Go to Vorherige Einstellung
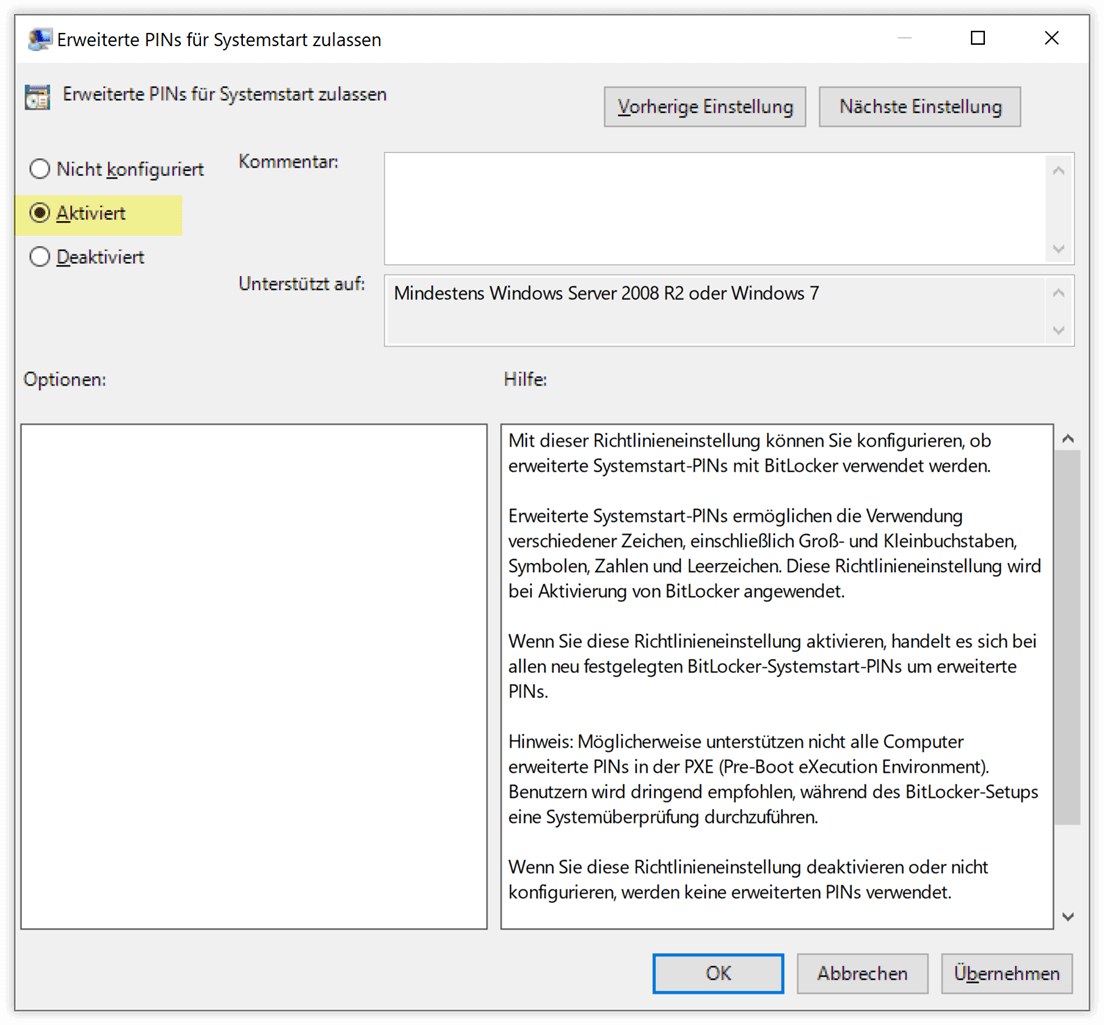Image resolution: width=1104 pixels, height=1025 pixels. (705, 106)
